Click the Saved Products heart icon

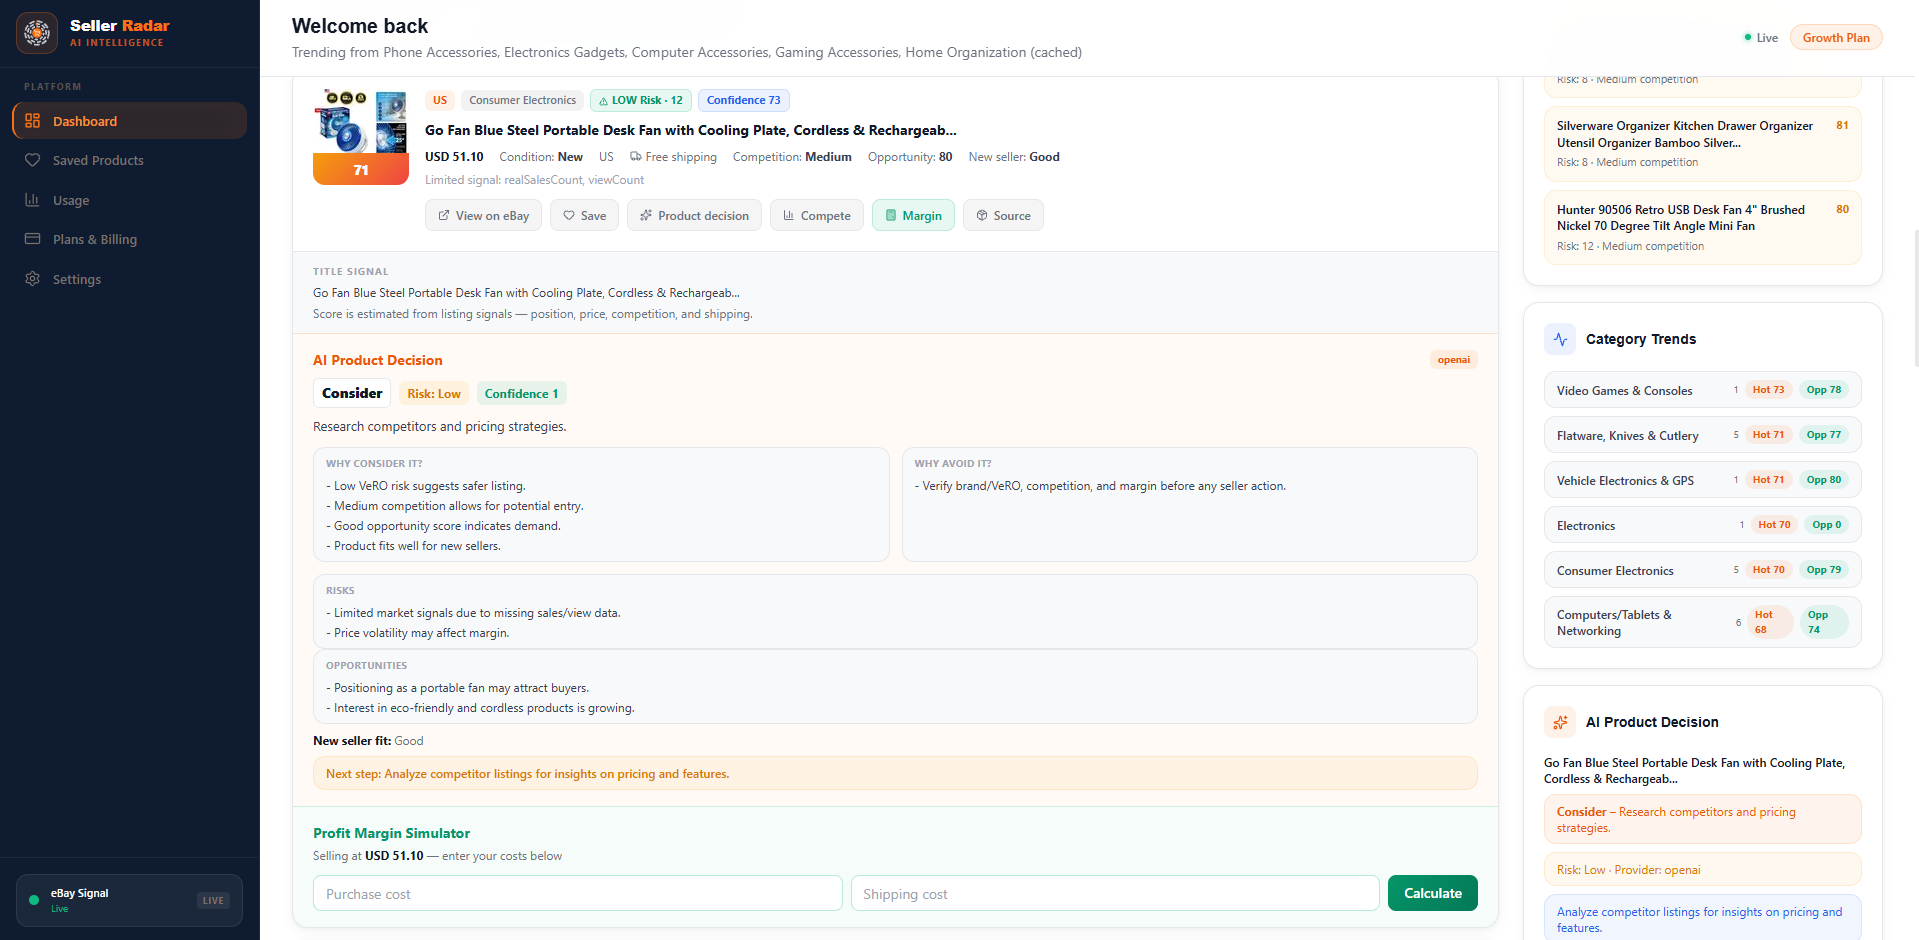33,160
